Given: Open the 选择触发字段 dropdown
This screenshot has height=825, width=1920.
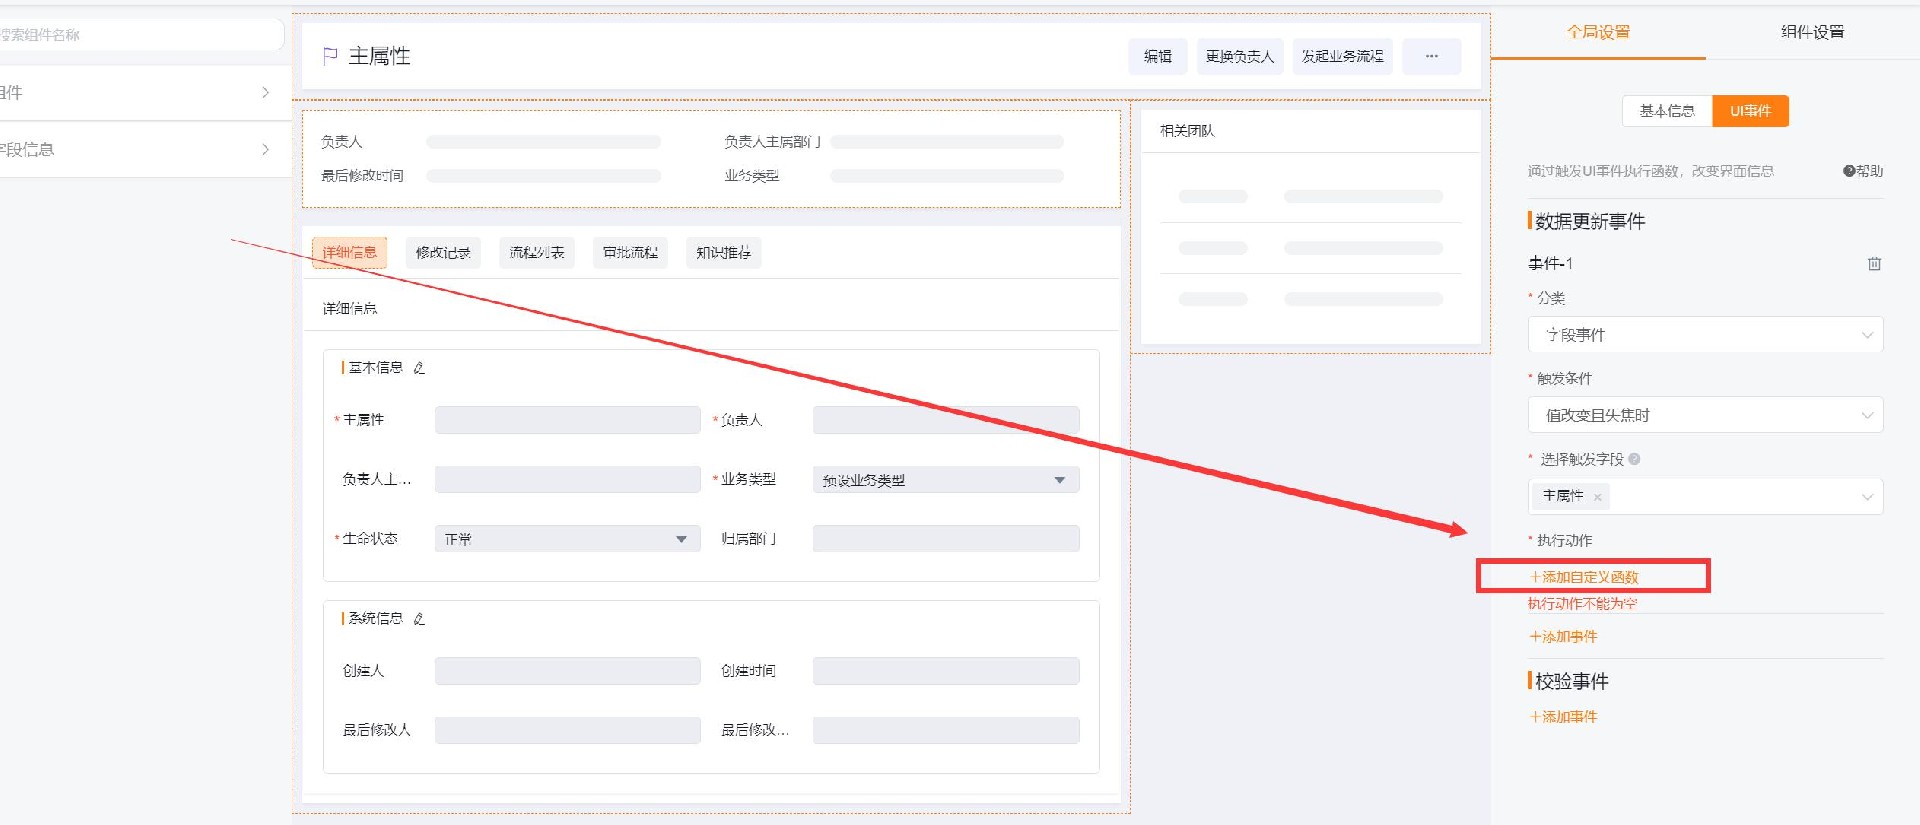Looking at the screenshot, I should pyautogui.click(x=1705, y=496).
